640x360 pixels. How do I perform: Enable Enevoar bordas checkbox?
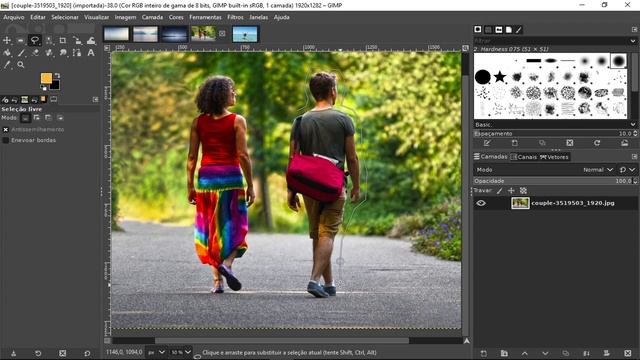pyautogui.click(x=6, y=140)
